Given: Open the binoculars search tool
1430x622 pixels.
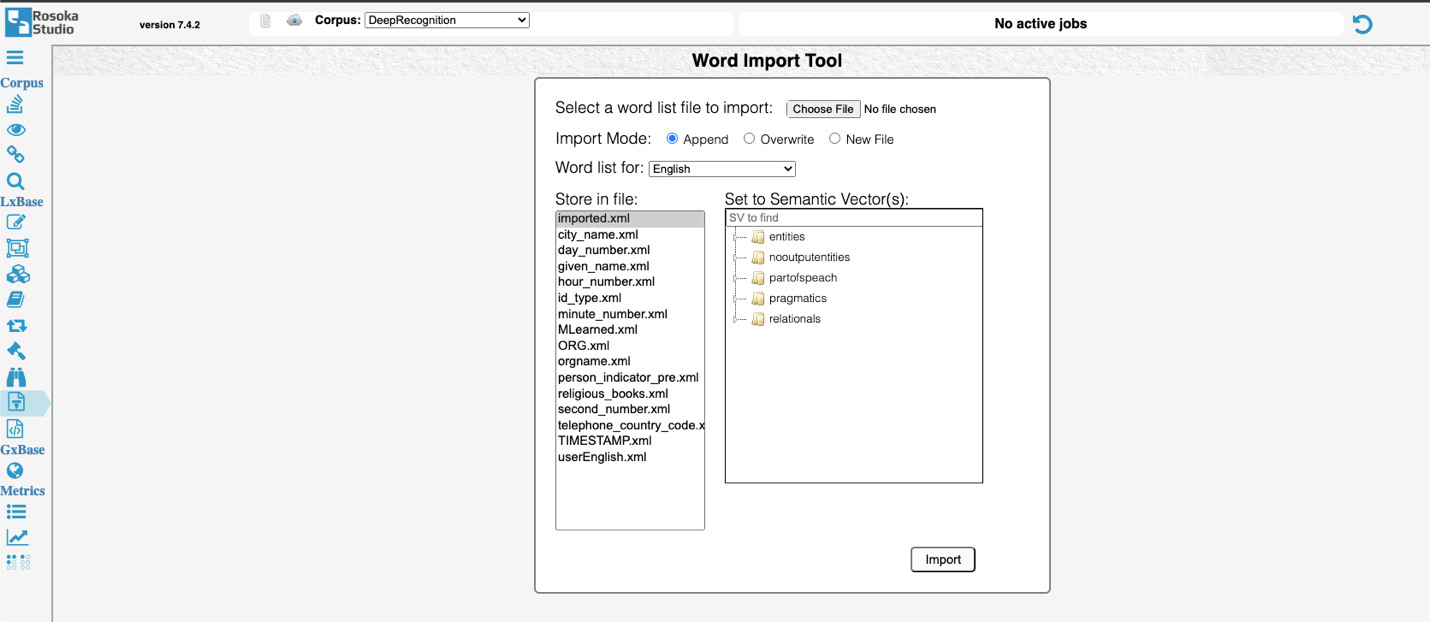Looking at the screenshot, I should (17, 376).
